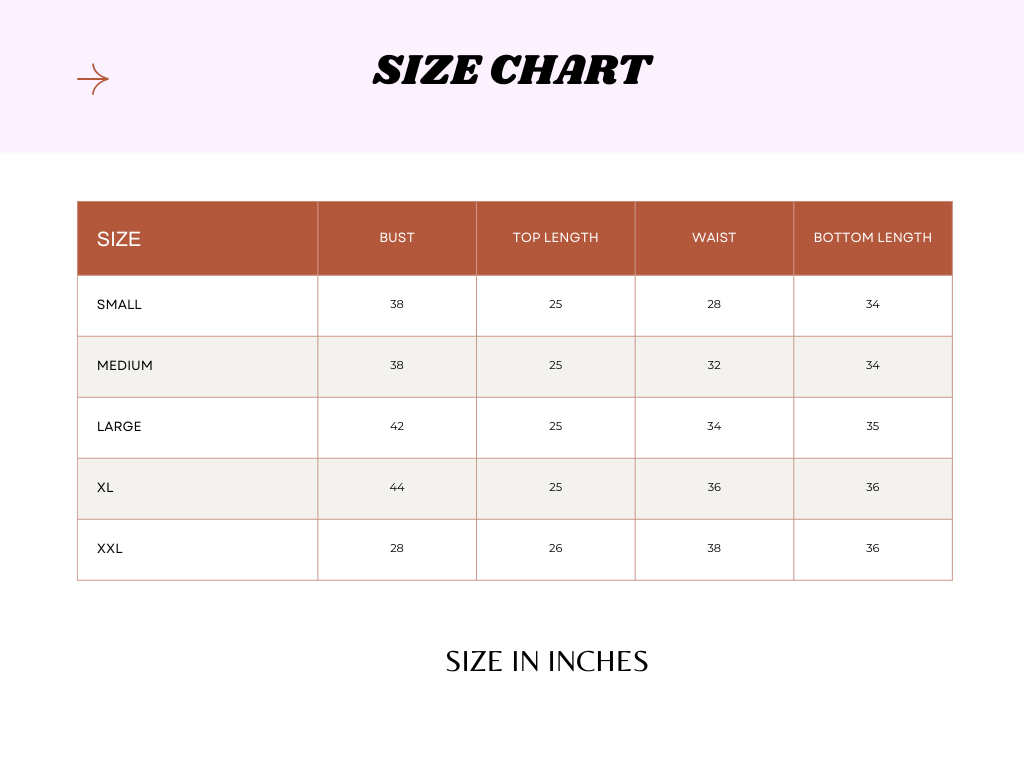This screenshot has height=768, width=1024.
Task: Select the LARGE bottom length value 35
Action: point(872,427)
